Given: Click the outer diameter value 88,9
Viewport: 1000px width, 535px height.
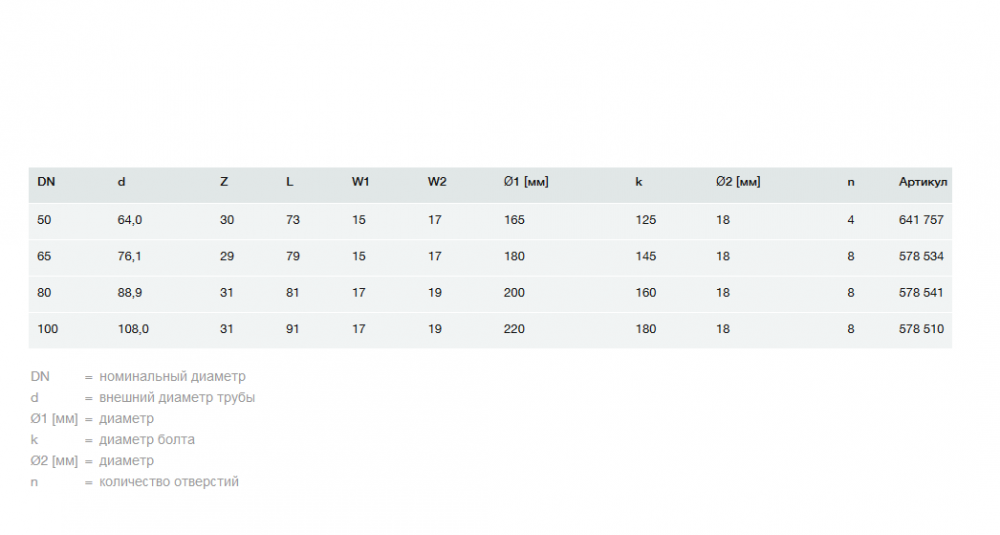Looking at the screenshot, I should pyautogui.click(x=130, y=293).
